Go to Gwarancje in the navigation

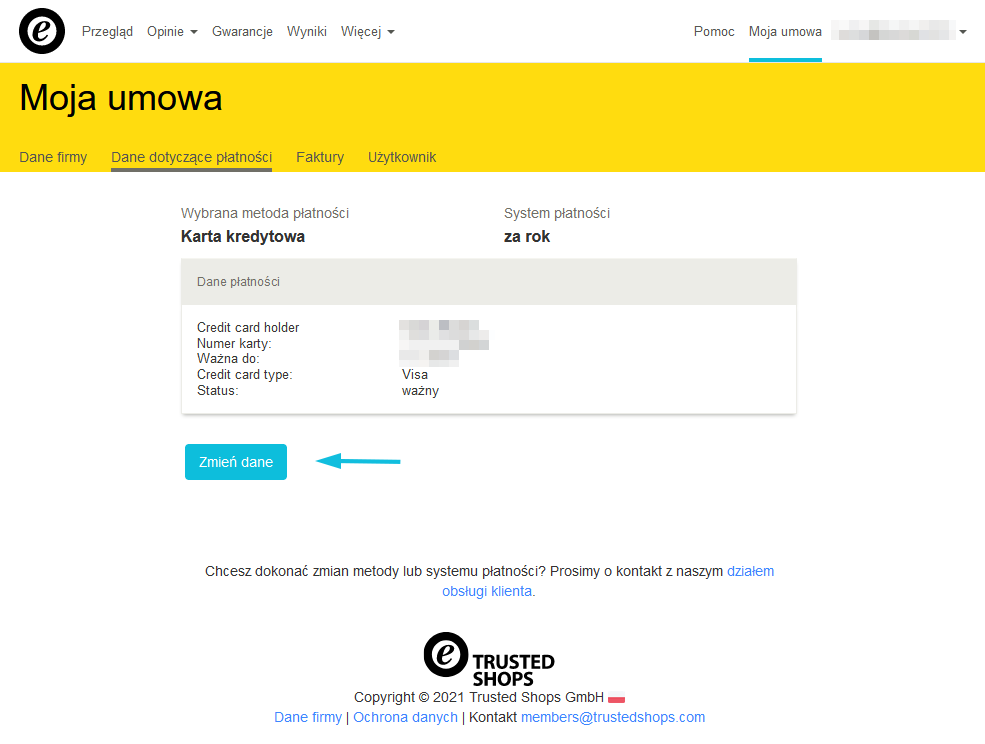(x=242, y=32)
